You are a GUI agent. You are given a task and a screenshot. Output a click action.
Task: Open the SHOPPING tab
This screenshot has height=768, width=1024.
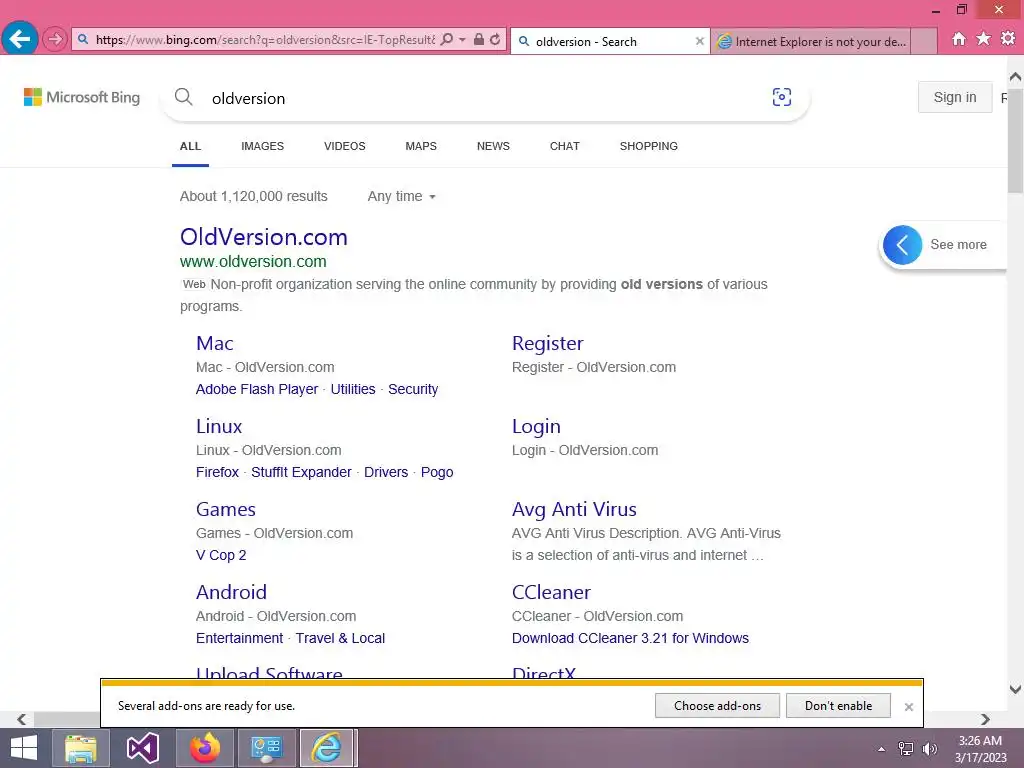tap(648, 146)
